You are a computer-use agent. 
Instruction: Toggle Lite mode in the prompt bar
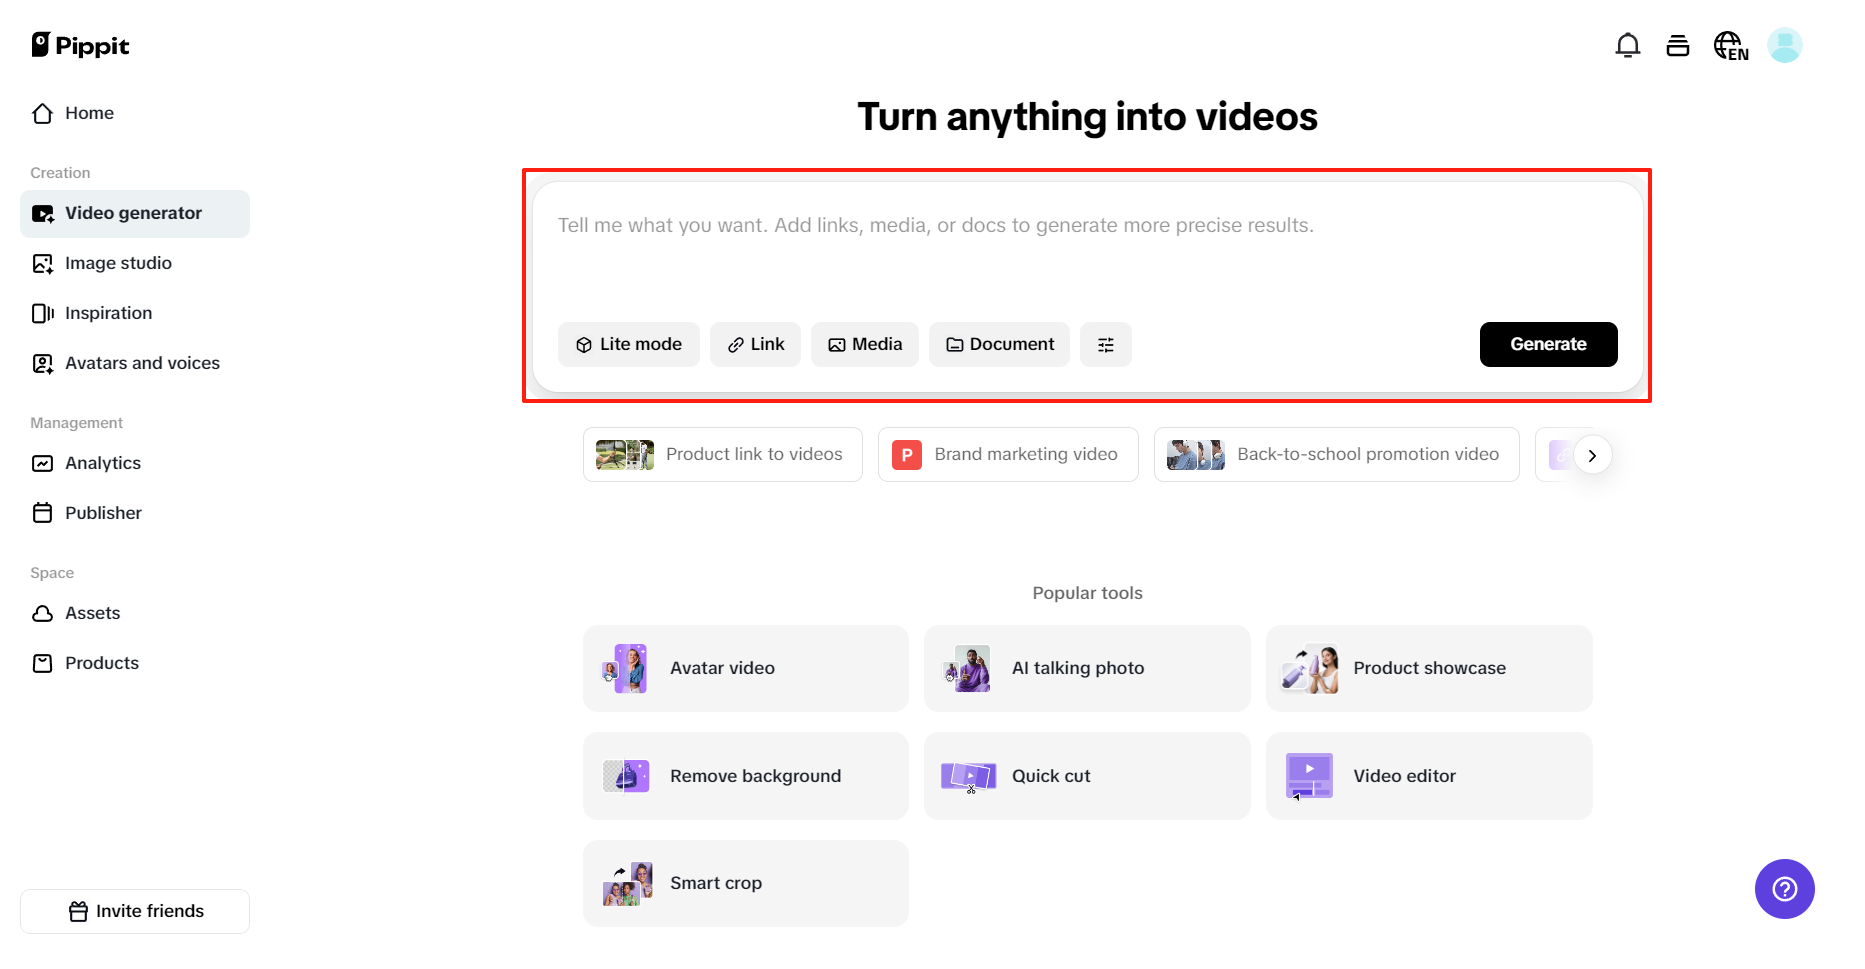point(628,344)
